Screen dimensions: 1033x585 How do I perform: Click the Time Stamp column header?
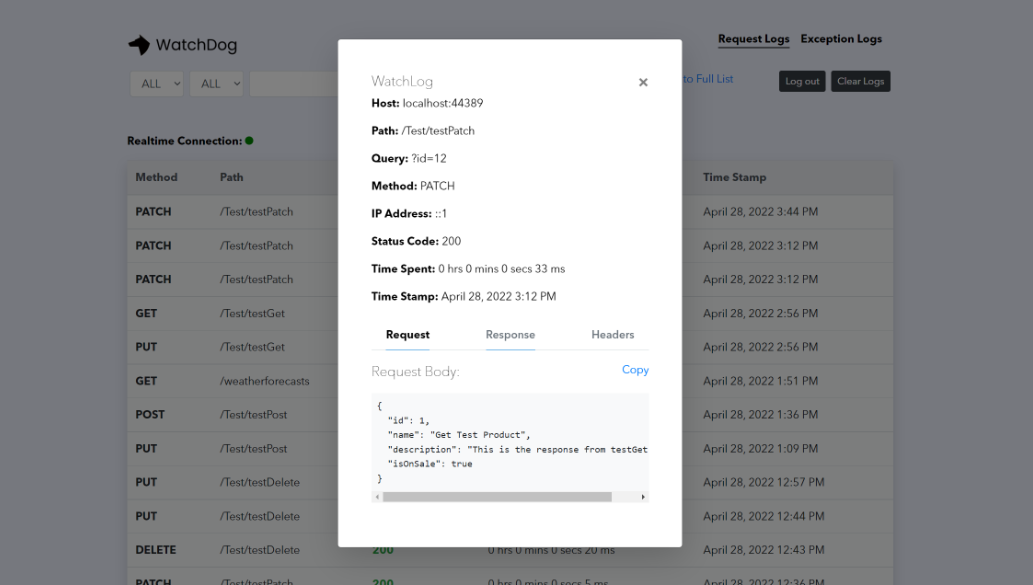[734, 177]
